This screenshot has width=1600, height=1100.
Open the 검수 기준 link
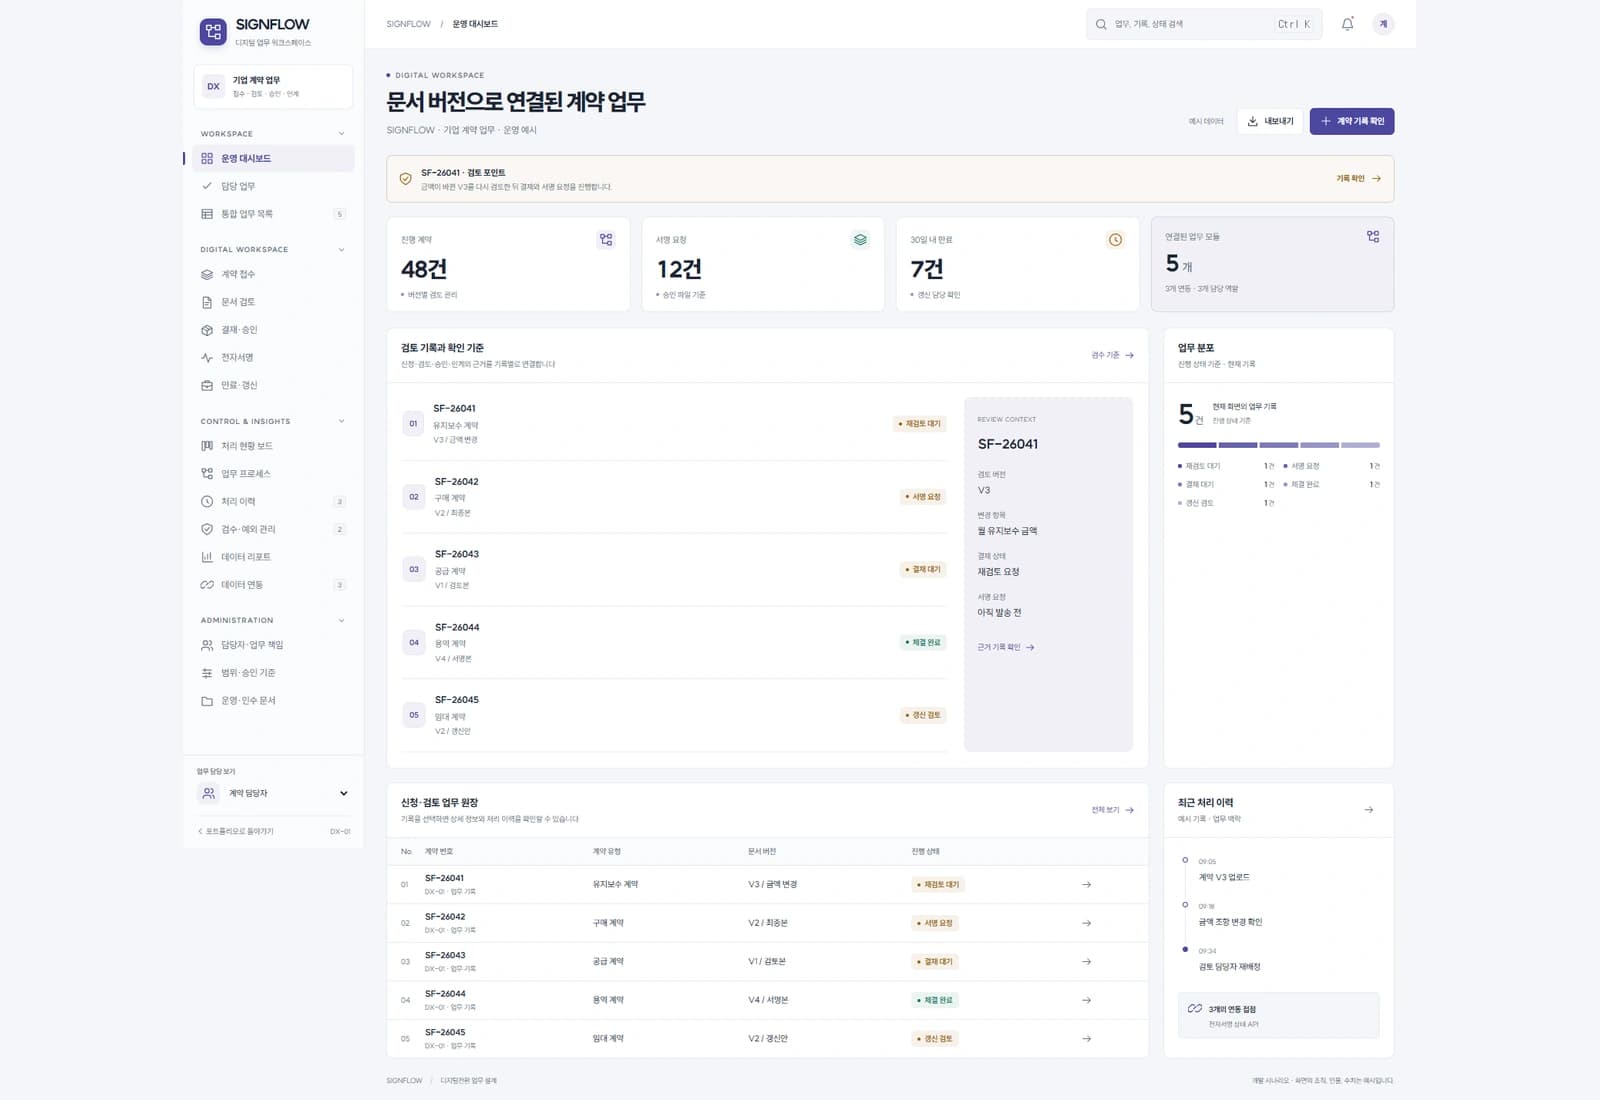pos(1112,355)
